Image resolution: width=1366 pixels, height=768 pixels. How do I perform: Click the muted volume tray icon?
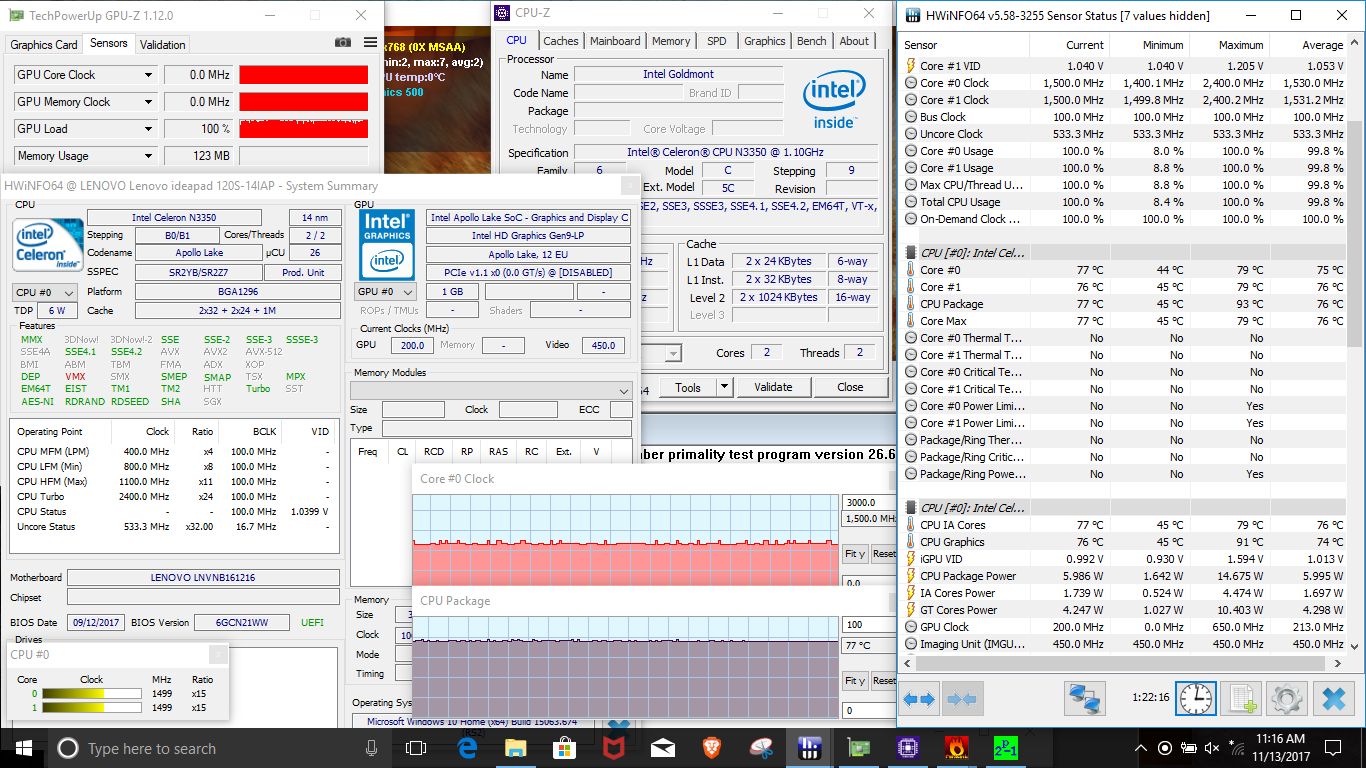(1212, 748)
